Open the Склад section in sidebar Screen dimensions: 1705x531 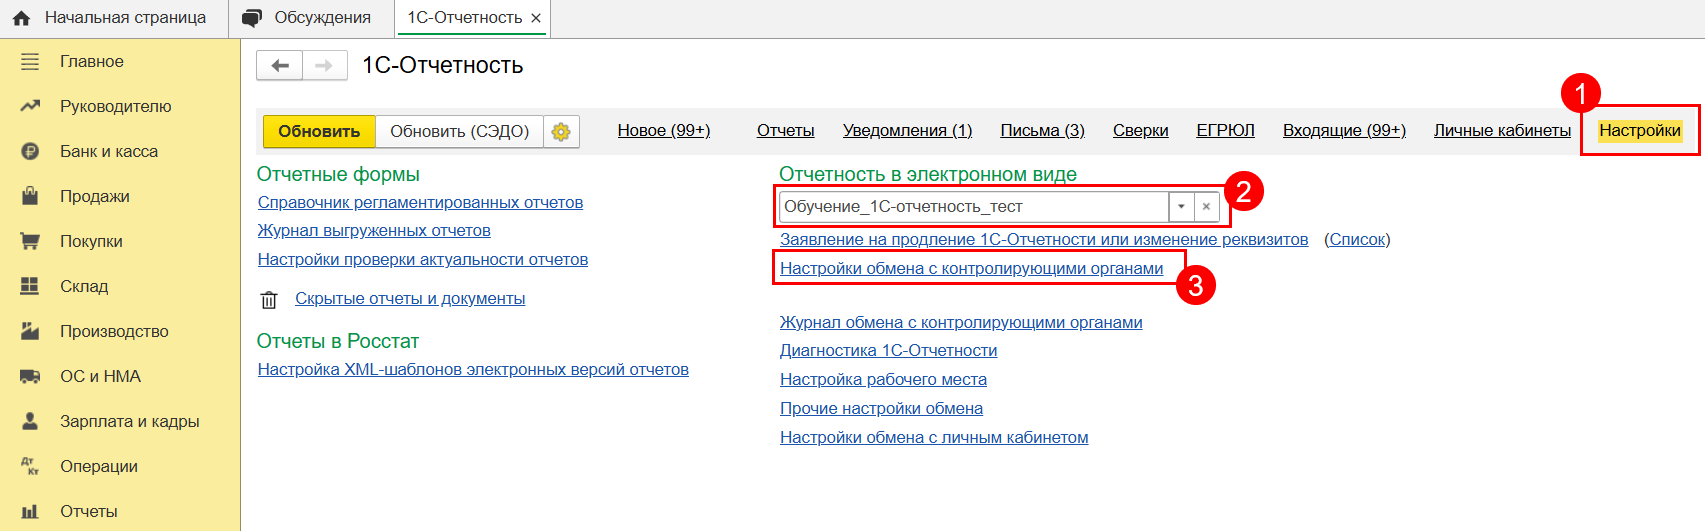click(83, 287)
